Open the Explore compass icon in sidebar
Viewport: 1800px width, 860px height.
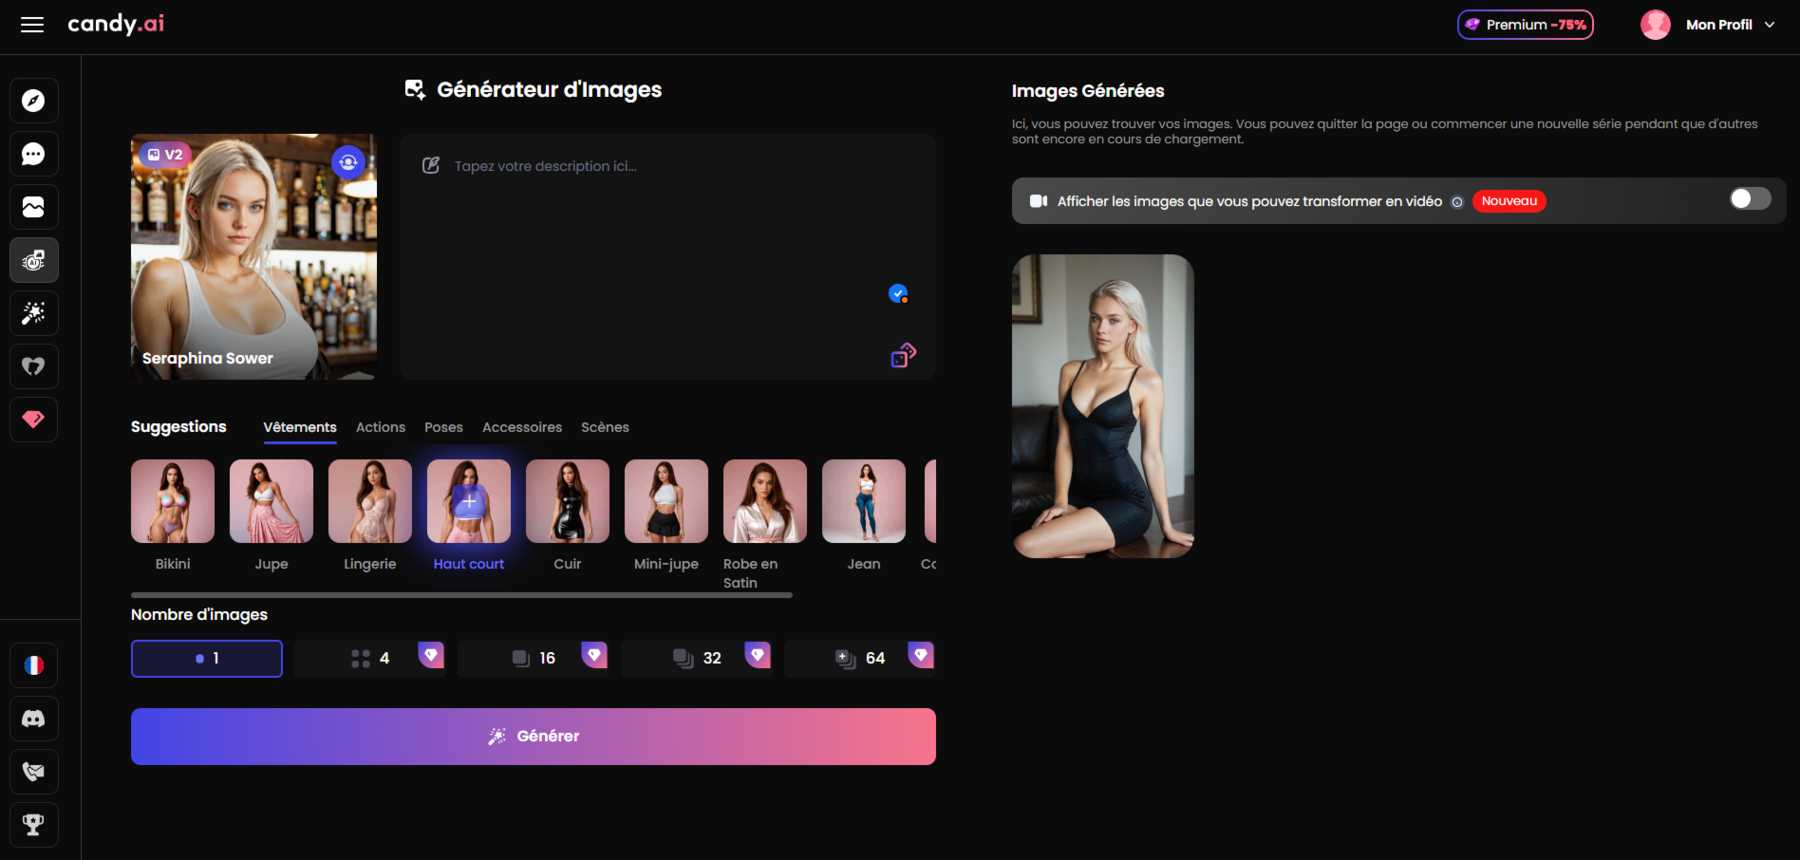(x=33, y=101)
